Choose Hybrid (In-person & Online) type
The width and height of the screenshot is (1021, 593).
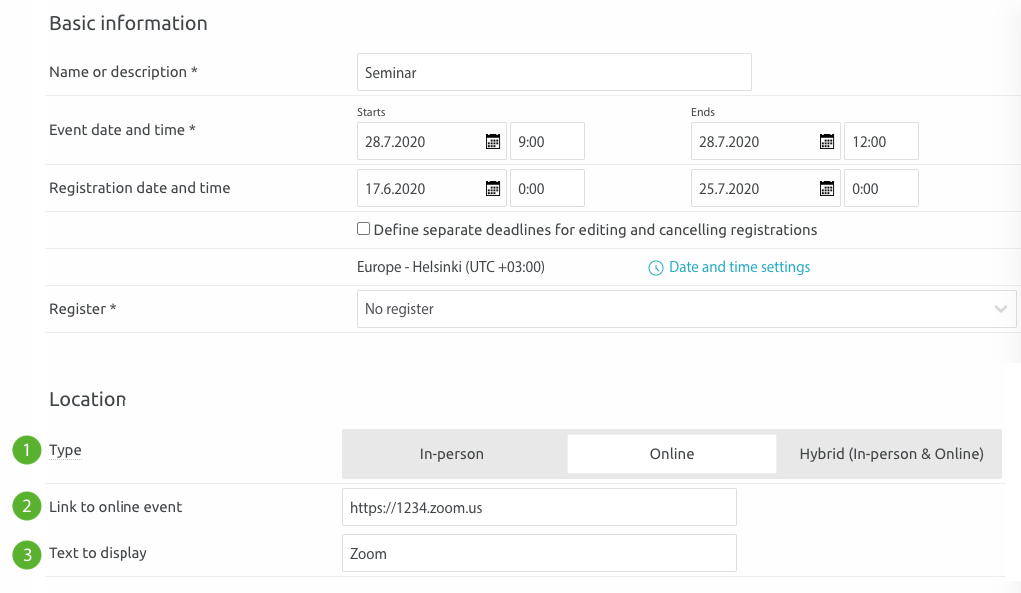pos(891,454)
